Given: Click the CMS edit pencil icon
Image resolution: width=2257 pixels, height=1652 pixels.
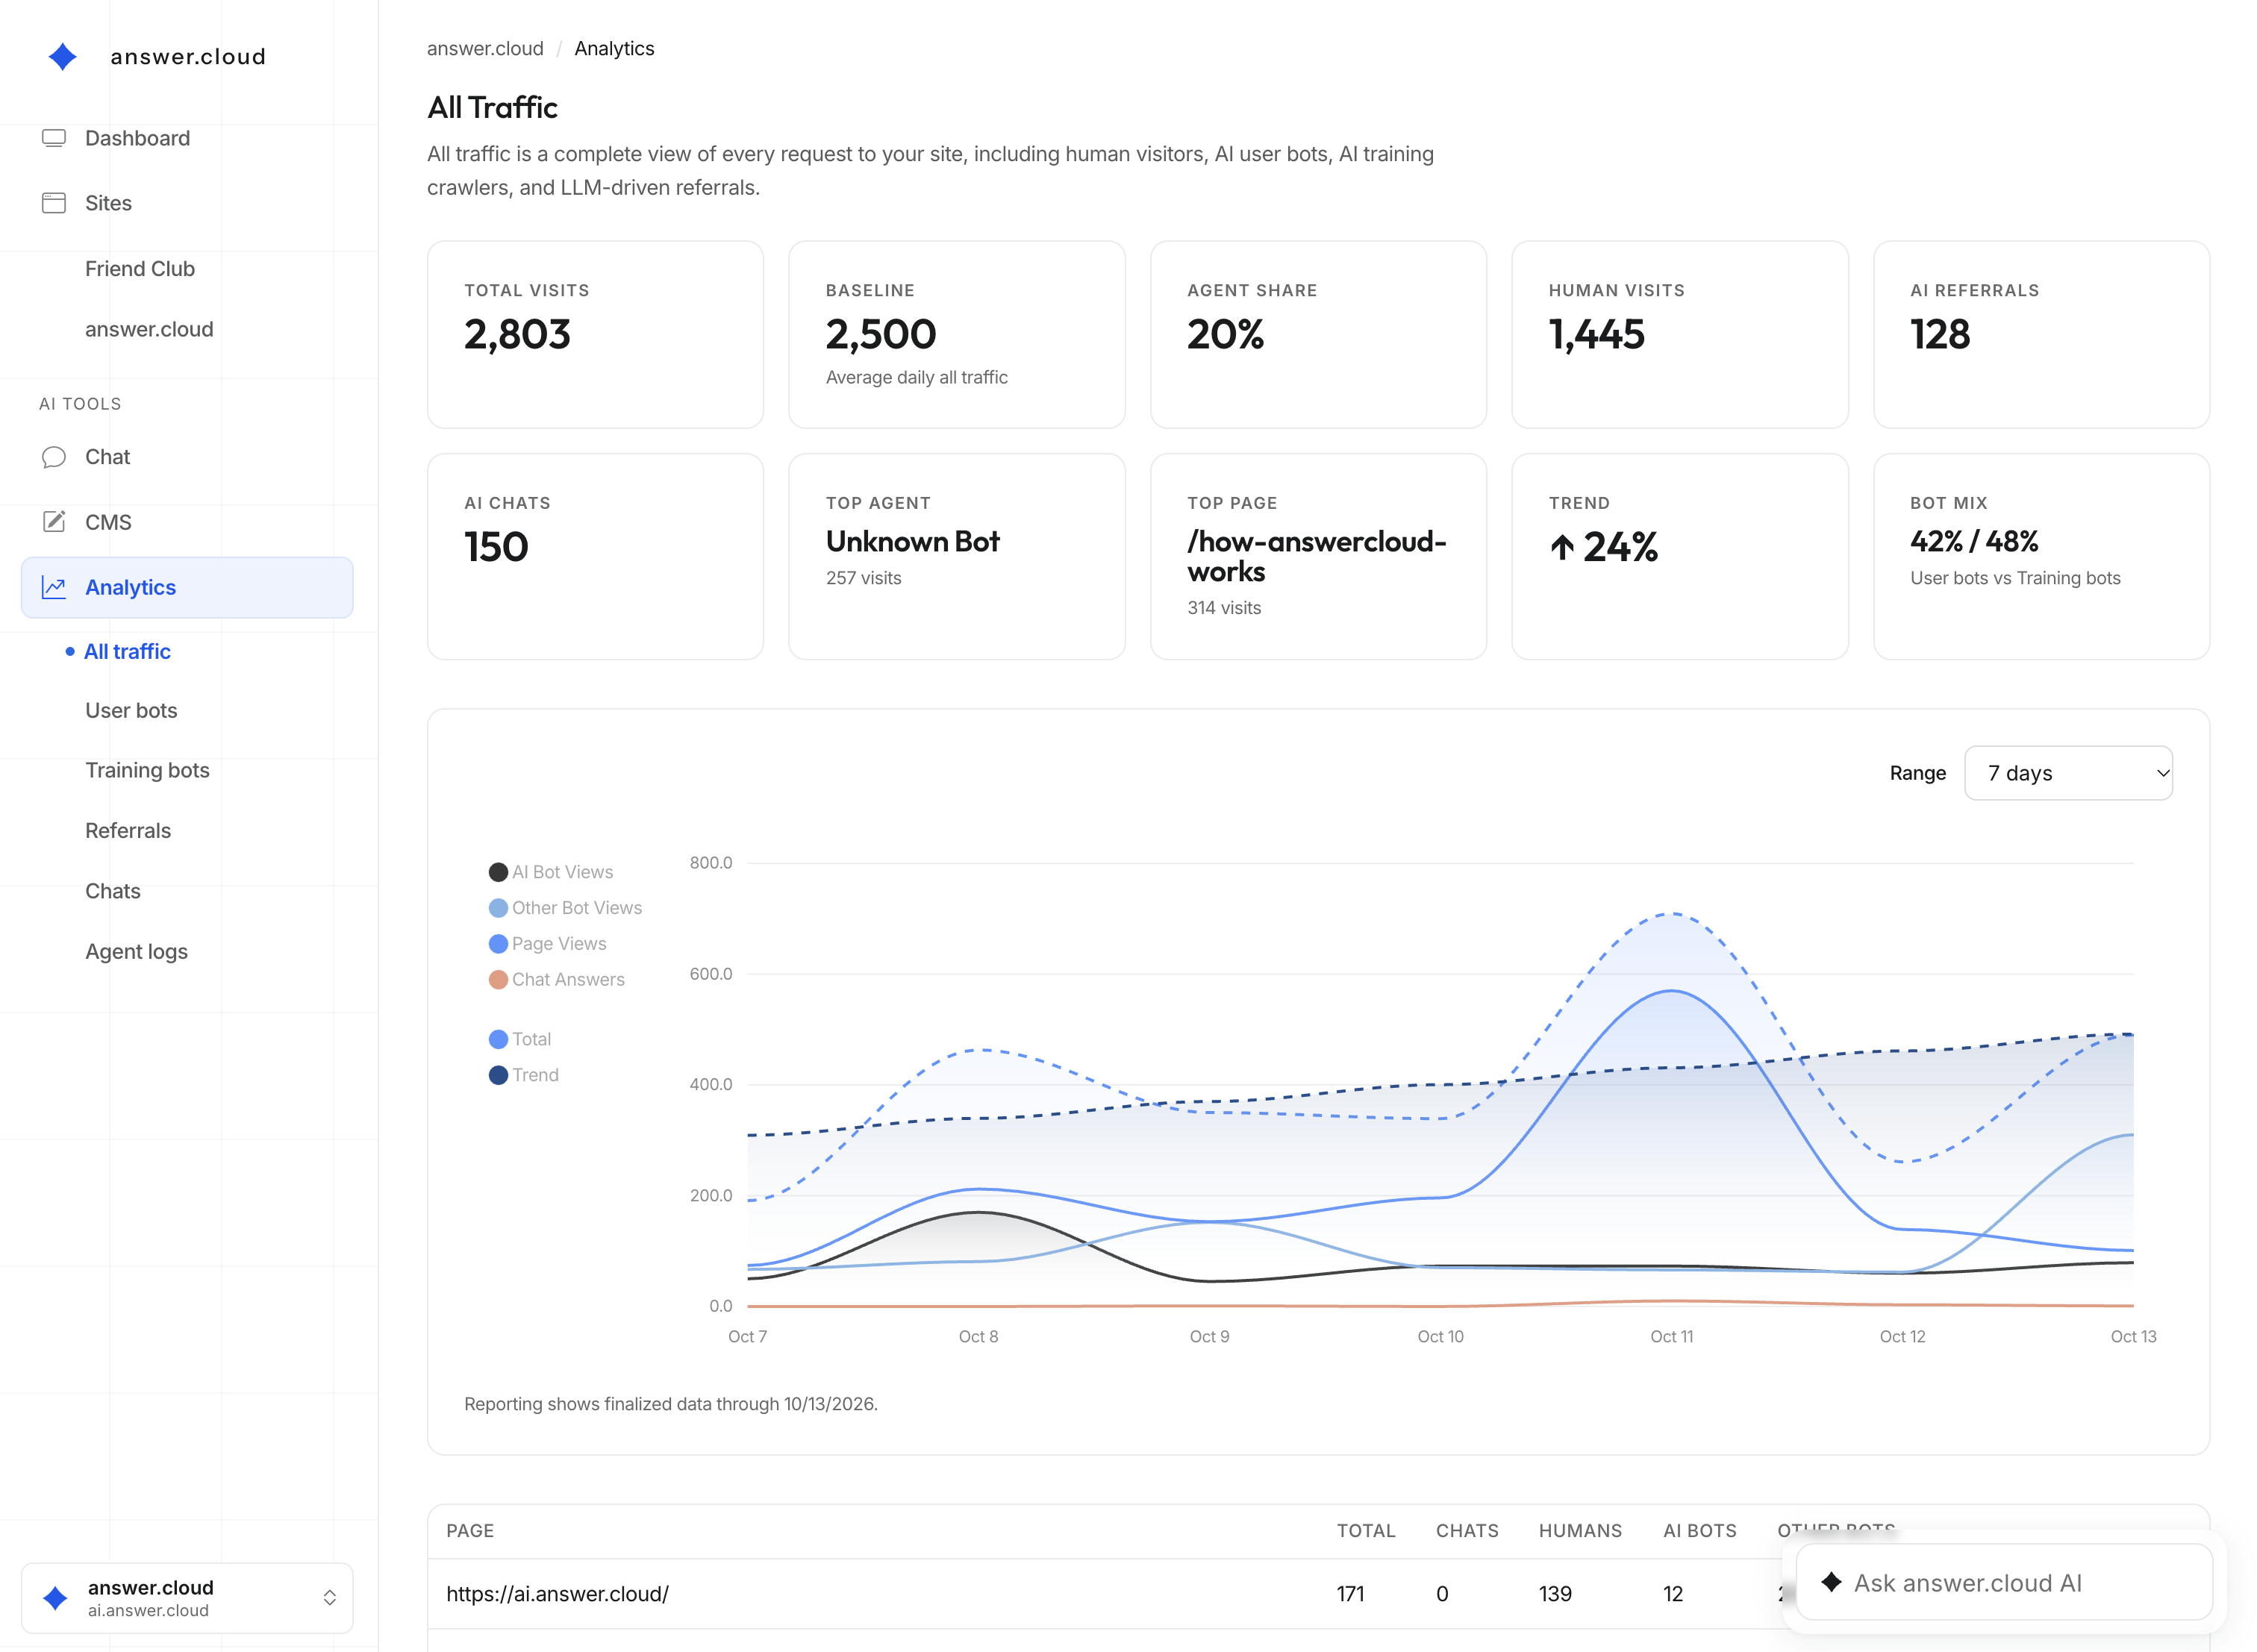Looking at the screenshot, I should coord(54,522).
